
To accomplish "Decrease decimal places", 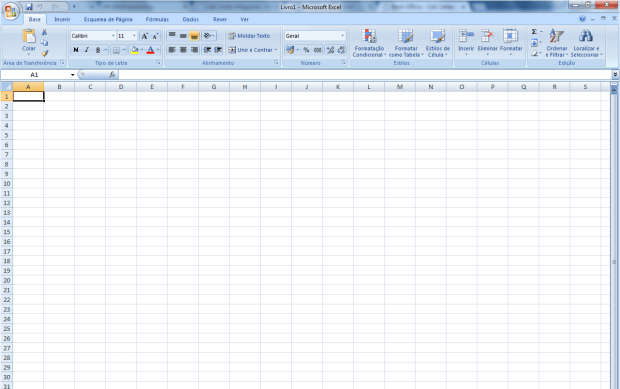I will 341,50.
